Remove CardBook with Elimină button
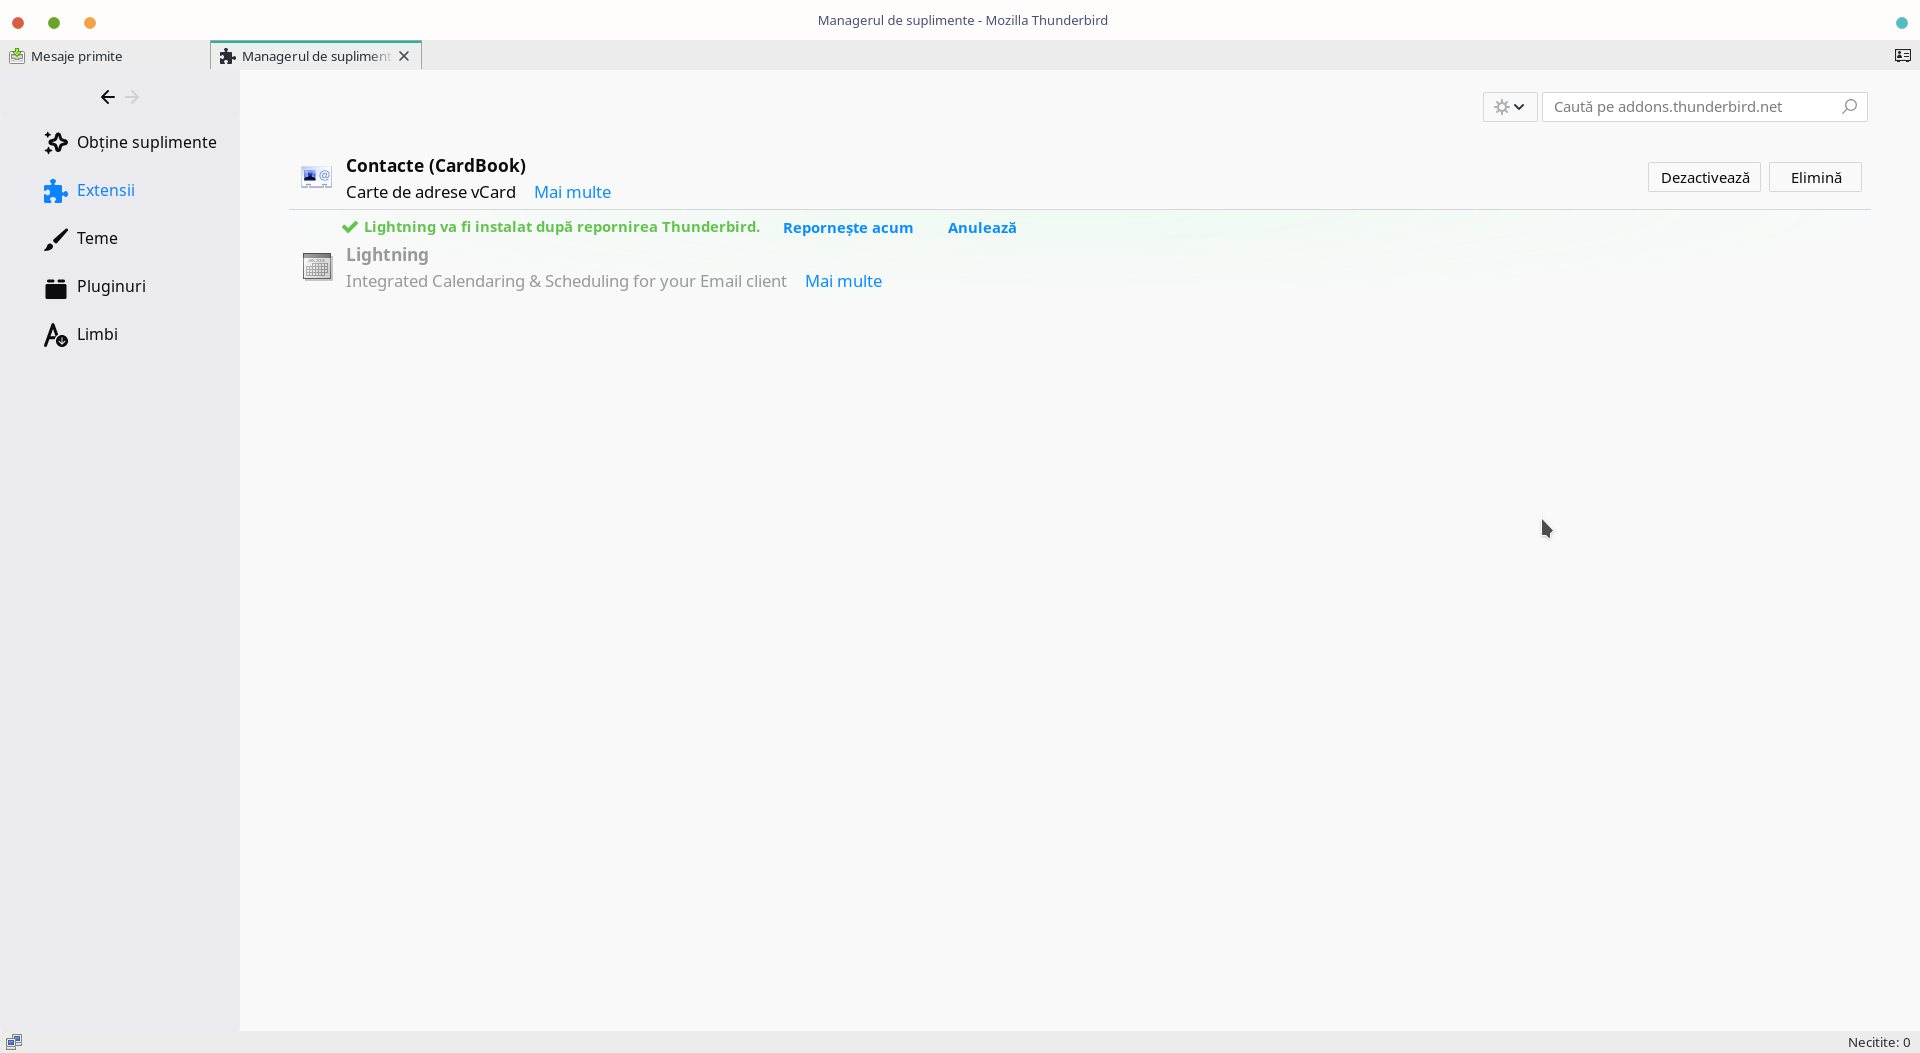The height and width of the screenshot is (1053, 1920). [x=1815, y=178]
